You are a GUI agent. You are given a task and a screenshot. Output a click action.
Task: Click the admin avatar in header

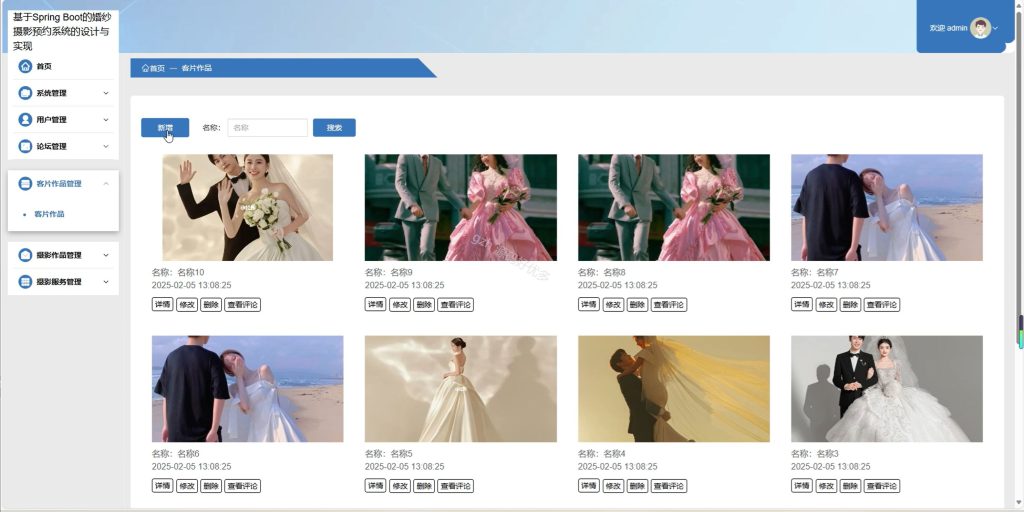tap(980, 28)
